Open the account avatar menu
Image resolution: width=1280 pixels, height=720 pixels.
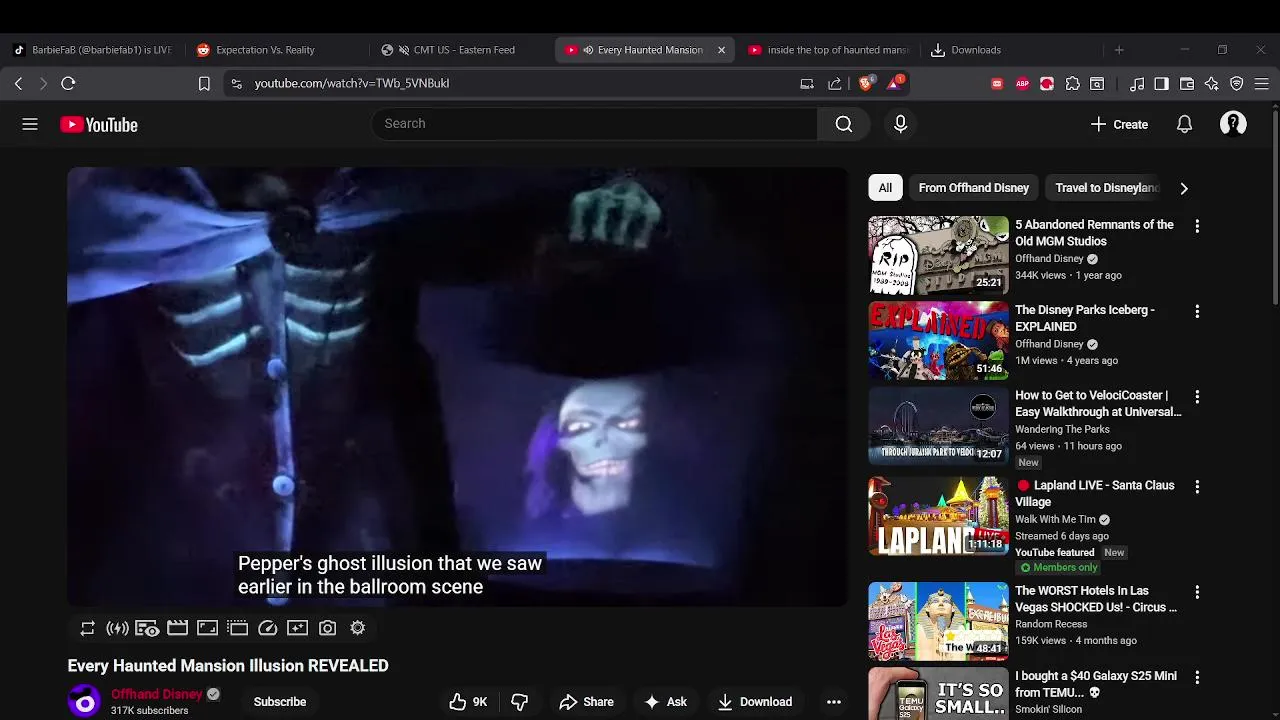pos(1233,124)
